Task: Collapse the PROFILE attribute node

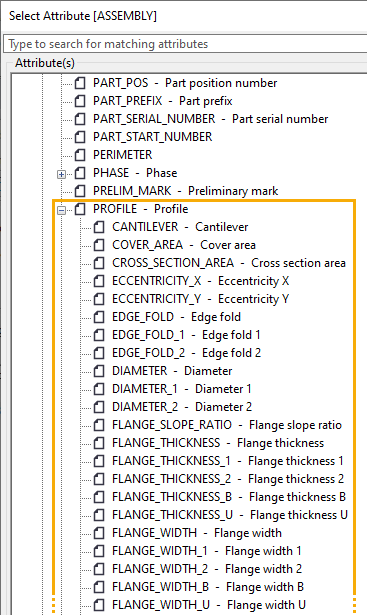Action: 62,211
